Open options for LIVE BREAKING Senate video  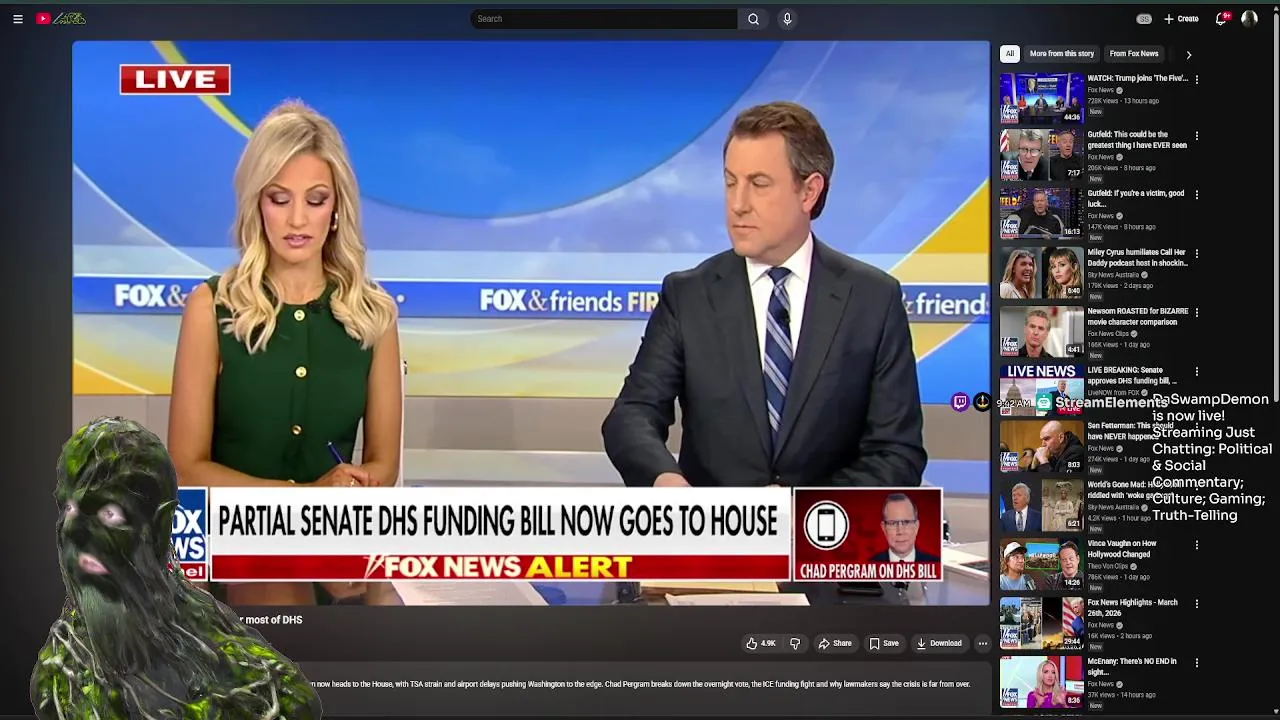point(1196,371)
